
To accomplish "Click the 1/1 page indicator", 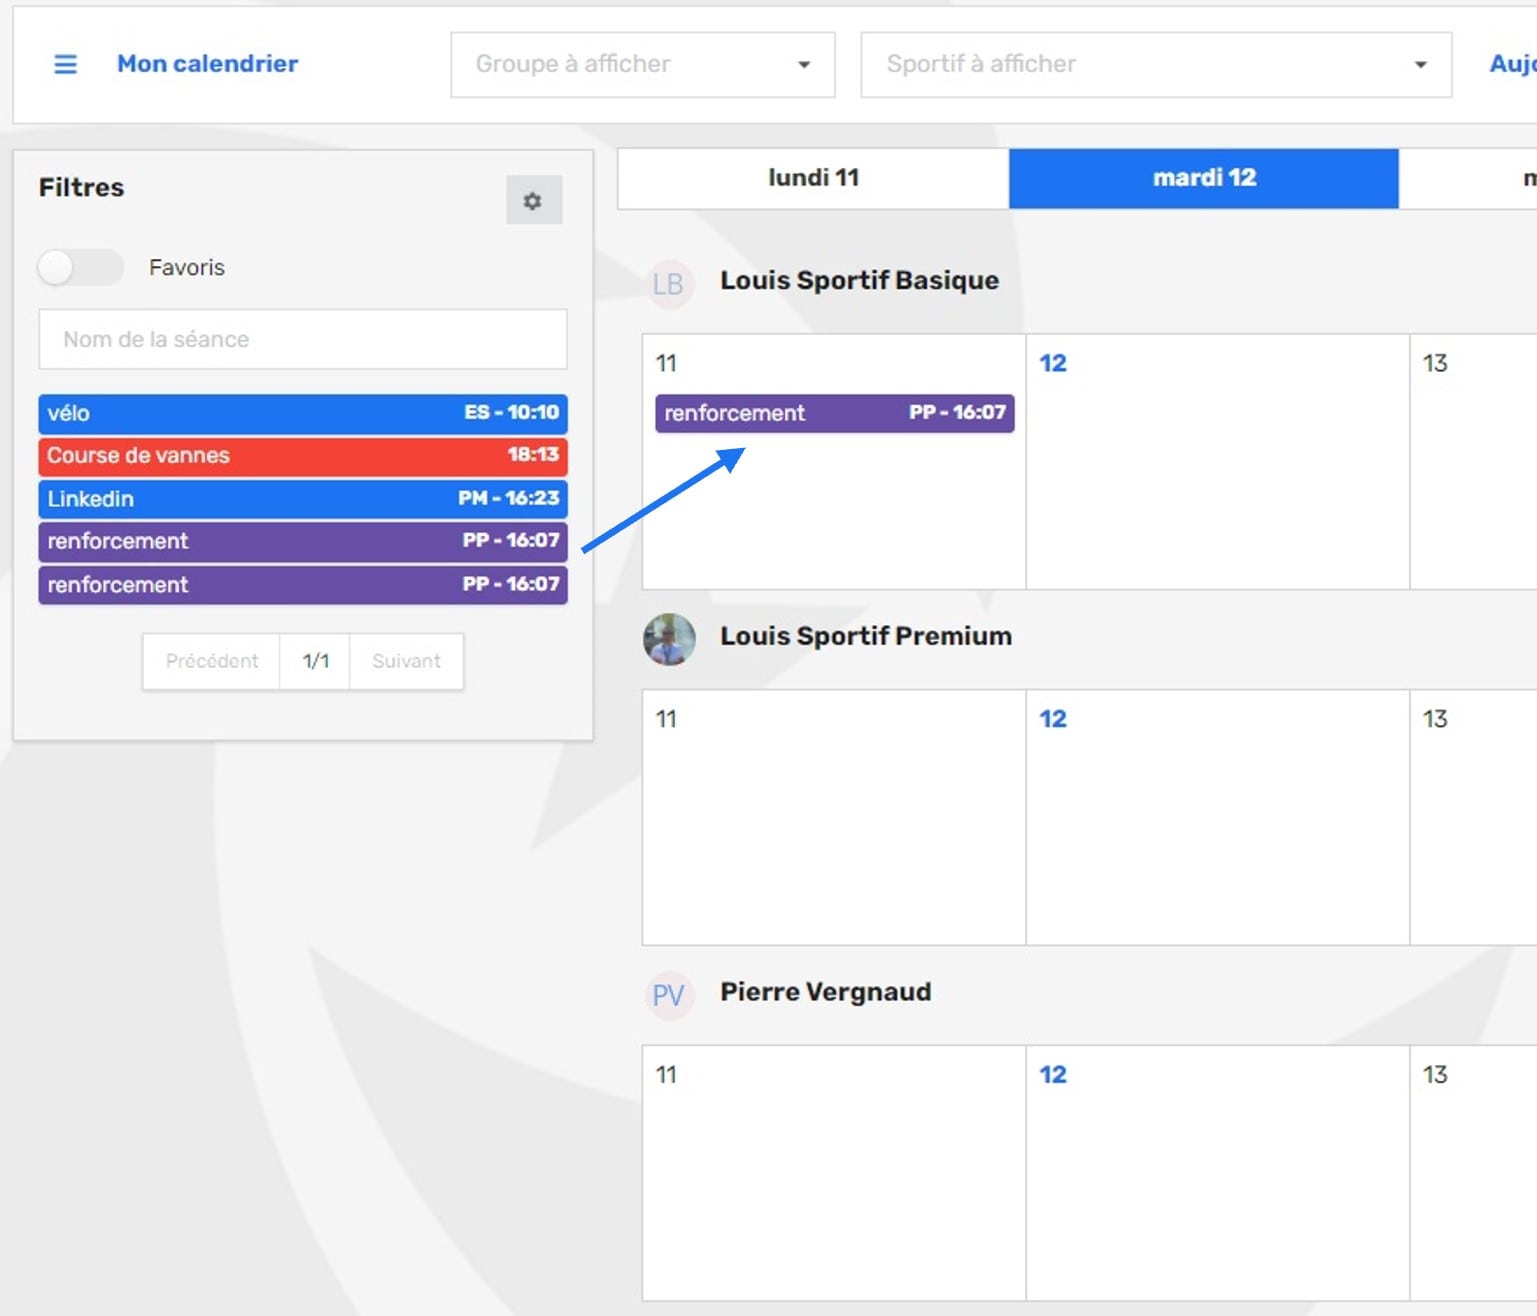I will (x=315, y=661).
